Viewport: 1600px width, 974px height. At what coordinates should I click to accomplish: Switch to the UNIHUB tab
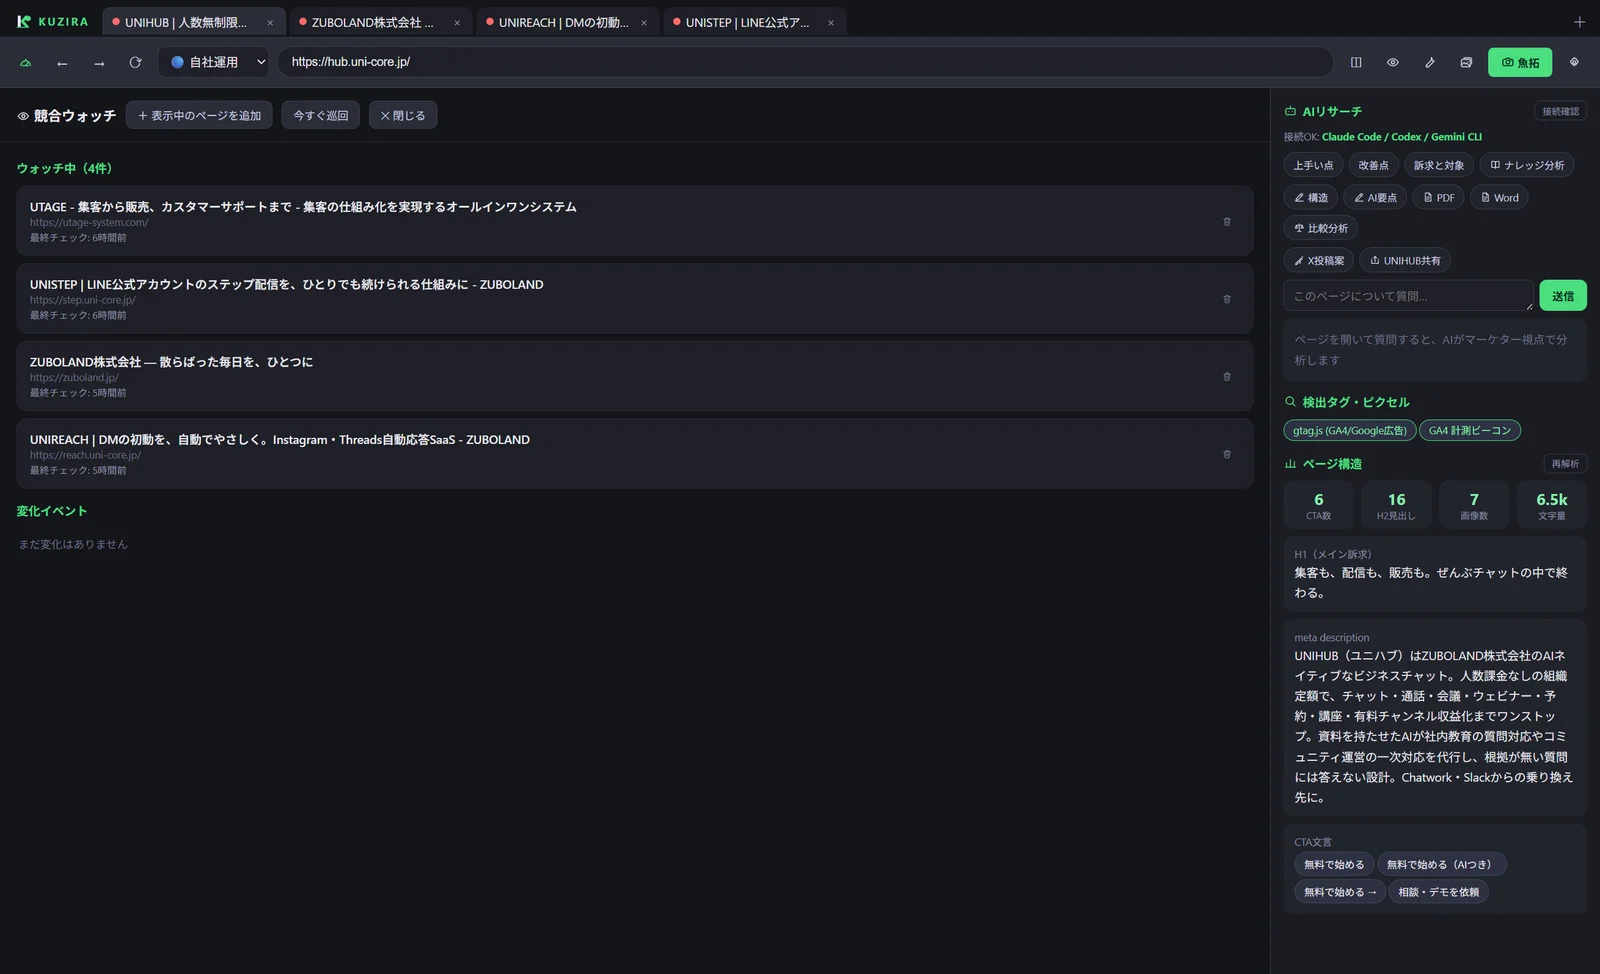tap(193, 22)
